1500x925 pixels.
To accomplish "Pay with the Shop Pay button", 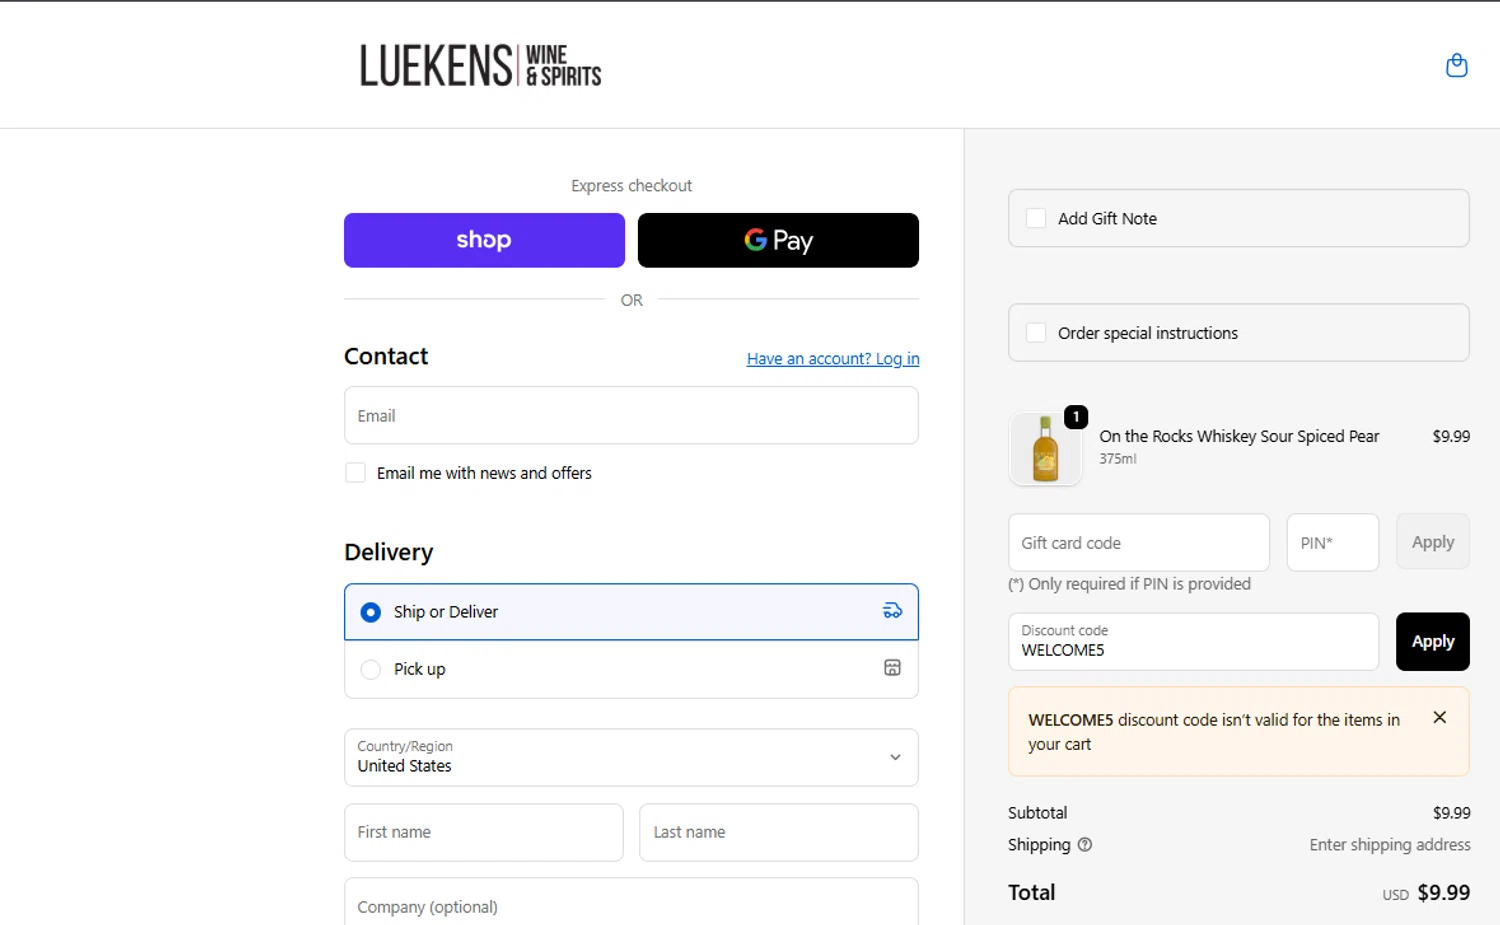I will [x=484, y=240].
